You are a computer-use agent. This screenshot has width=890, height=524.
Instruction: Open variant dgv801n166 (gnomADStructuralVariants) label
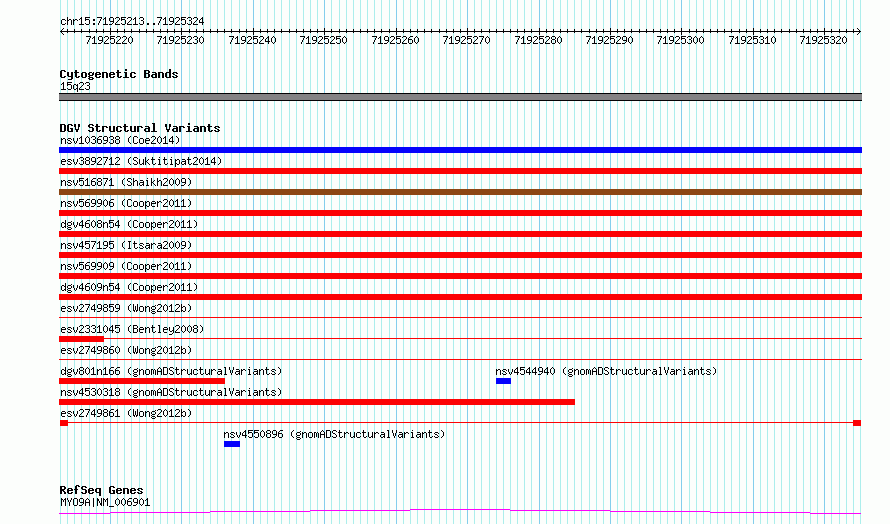[171, 371]
